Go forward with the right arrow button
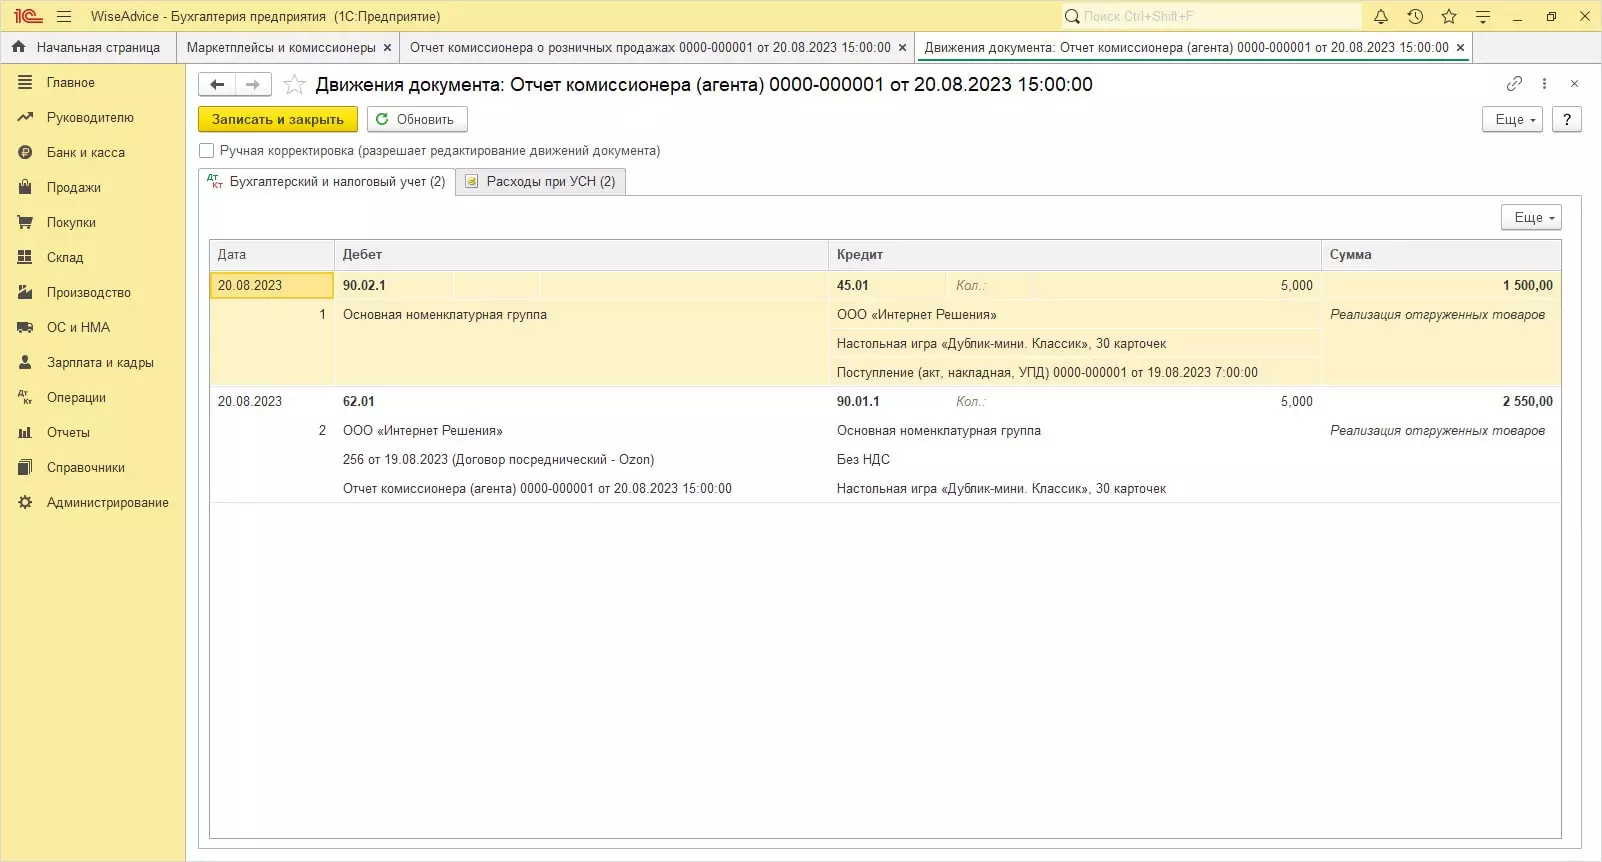The height and width of the screenshot is (862, 1602). 253,85
